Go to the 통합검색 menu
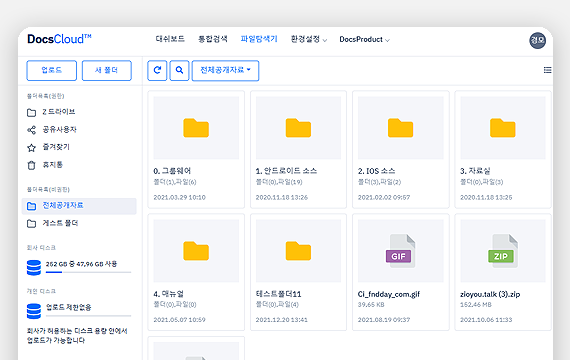This screenshot has height=360, width=570. point(213,39)
